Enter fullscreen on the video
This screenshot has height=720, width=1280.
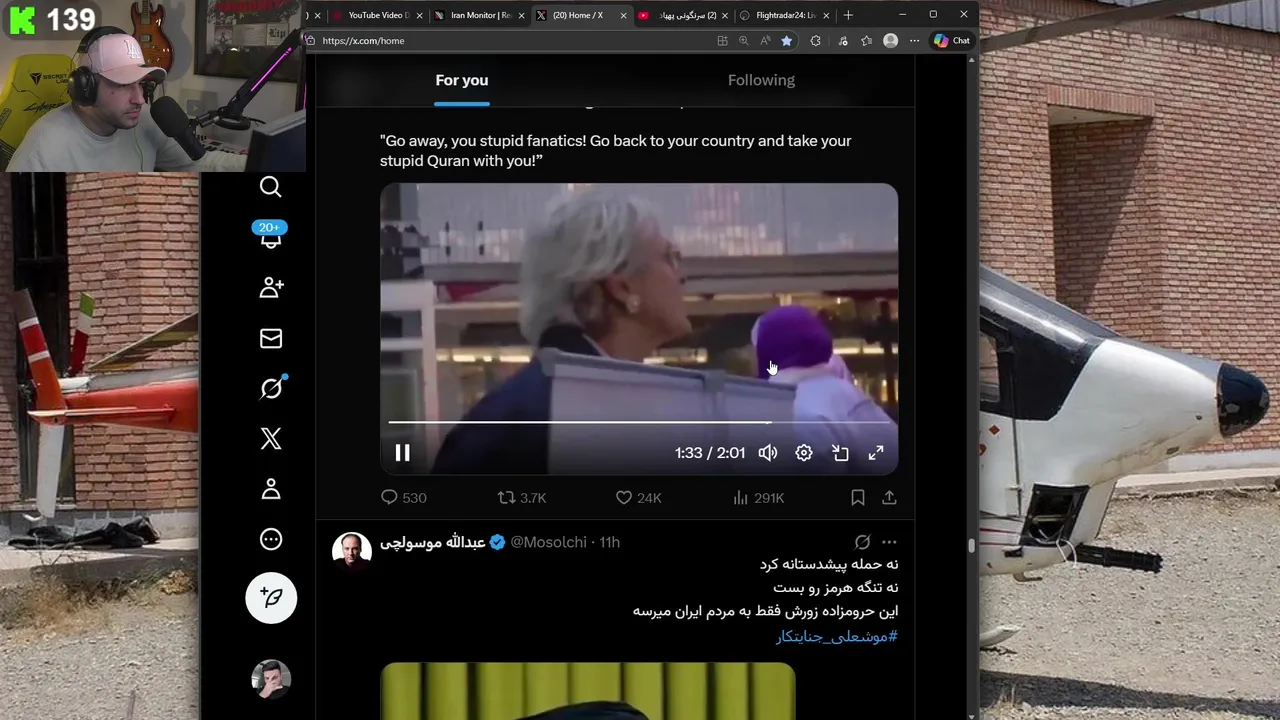(x=876, y=453)
